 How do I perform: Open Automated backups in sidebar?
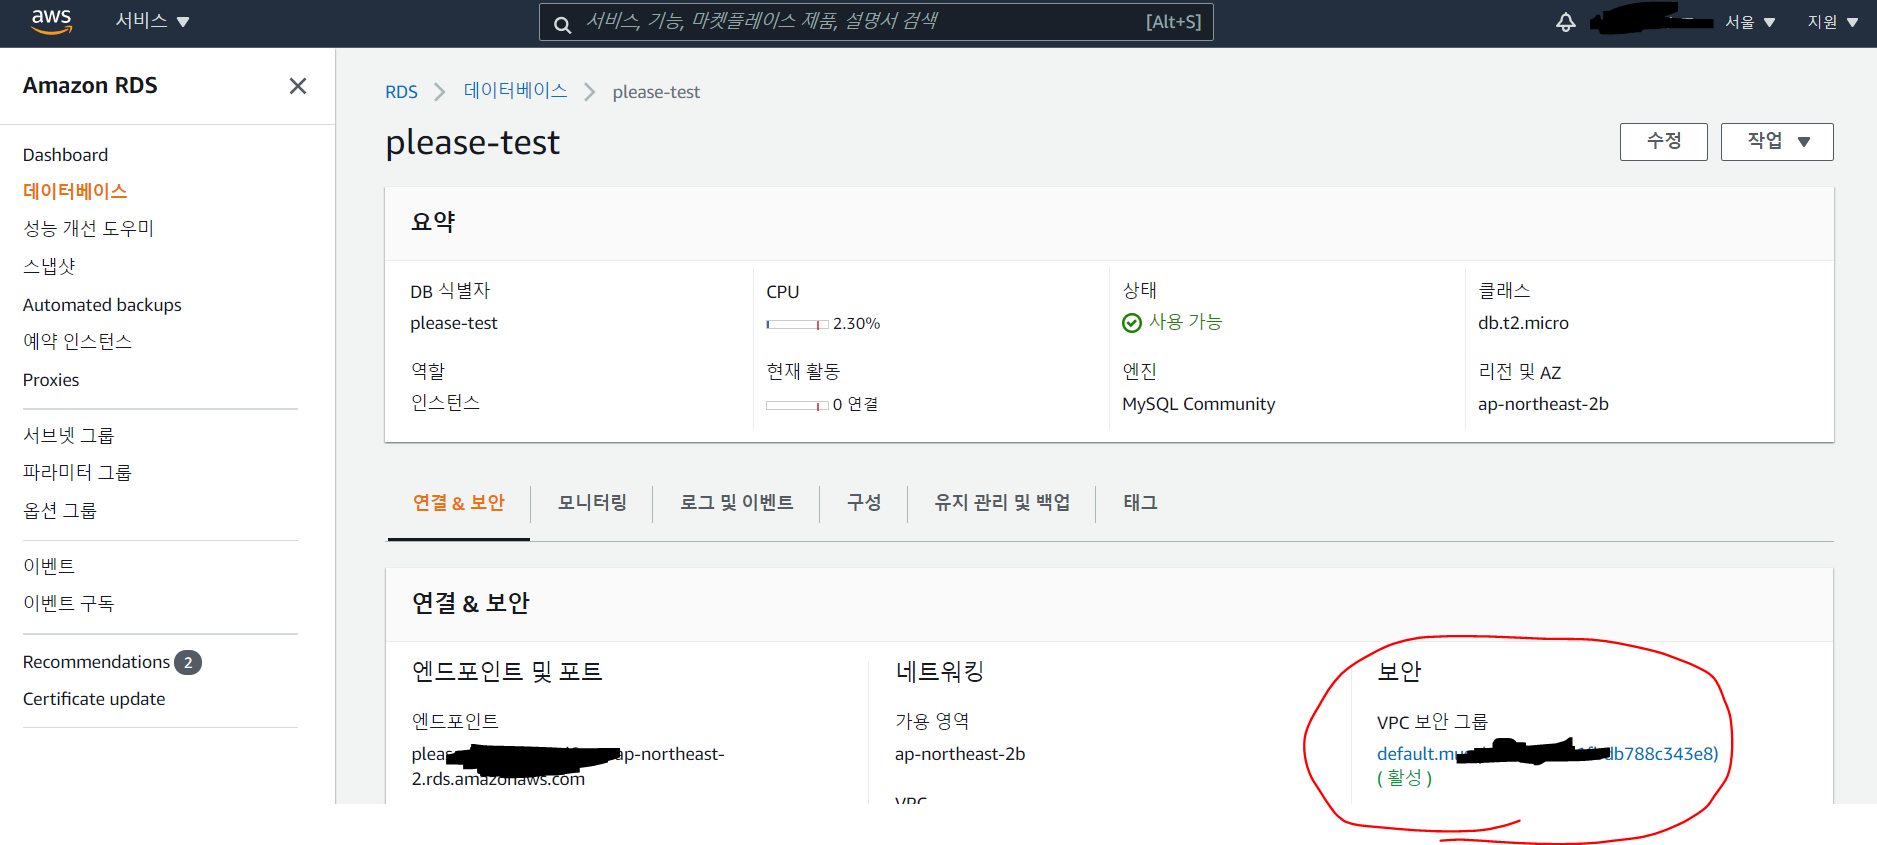102,305
